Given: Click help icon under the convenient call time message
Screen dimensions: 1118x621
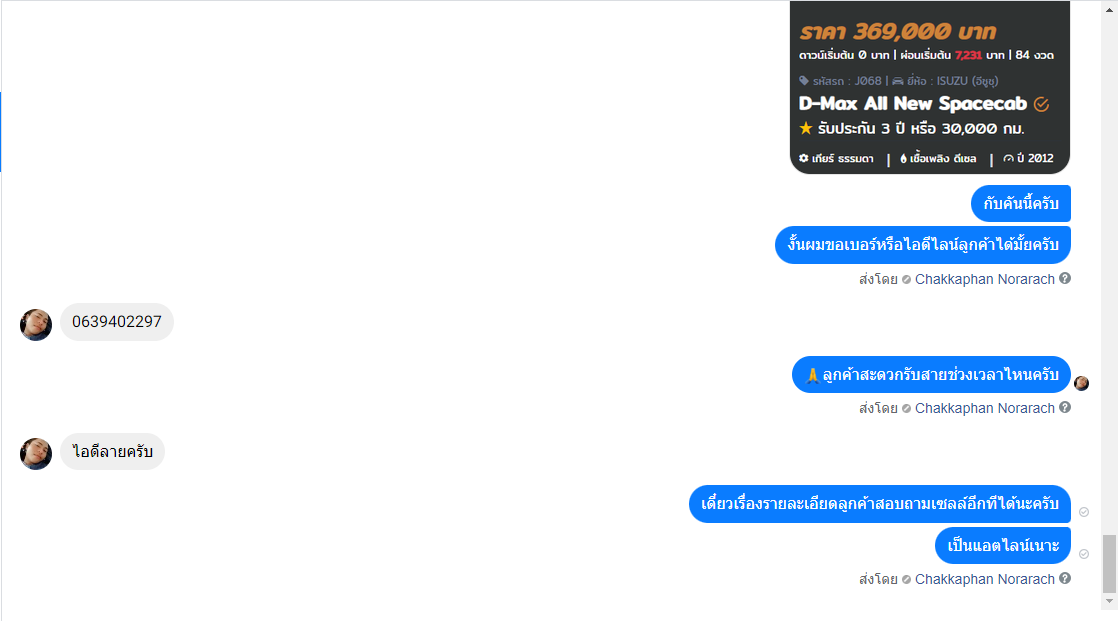Looking at the screenshot, I should 1065,408.
